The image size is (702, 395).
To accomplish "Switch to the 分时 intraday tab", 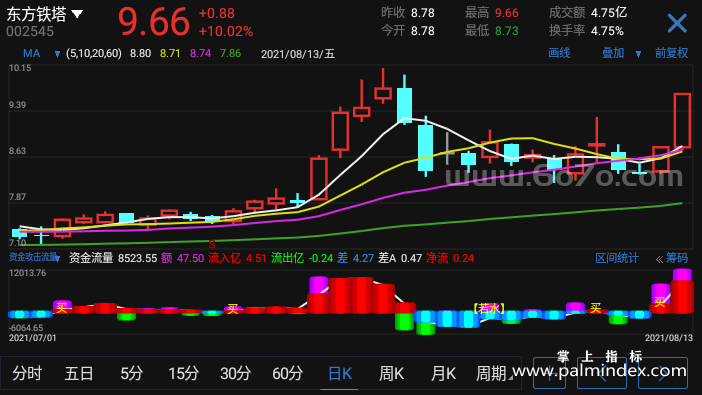I will click(x=27, y=373).
